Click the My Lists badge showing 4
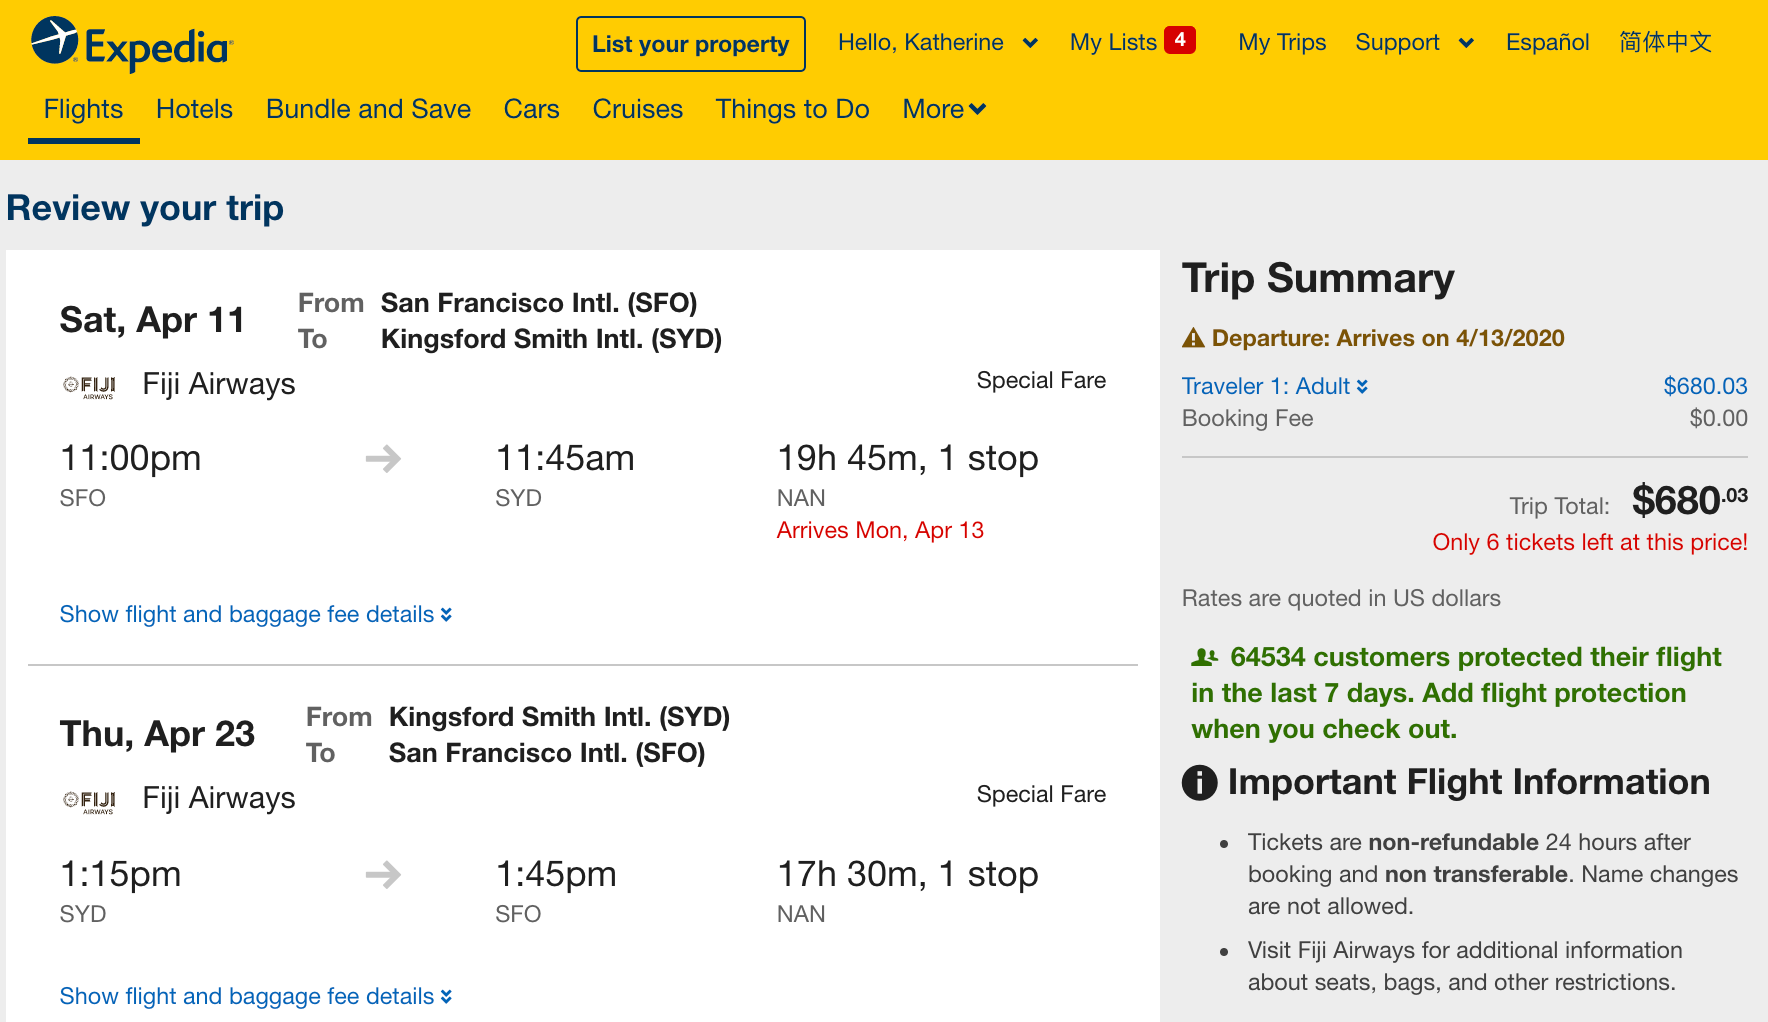This screenshot has height=1022, width=1768. tap(1180, 40)
